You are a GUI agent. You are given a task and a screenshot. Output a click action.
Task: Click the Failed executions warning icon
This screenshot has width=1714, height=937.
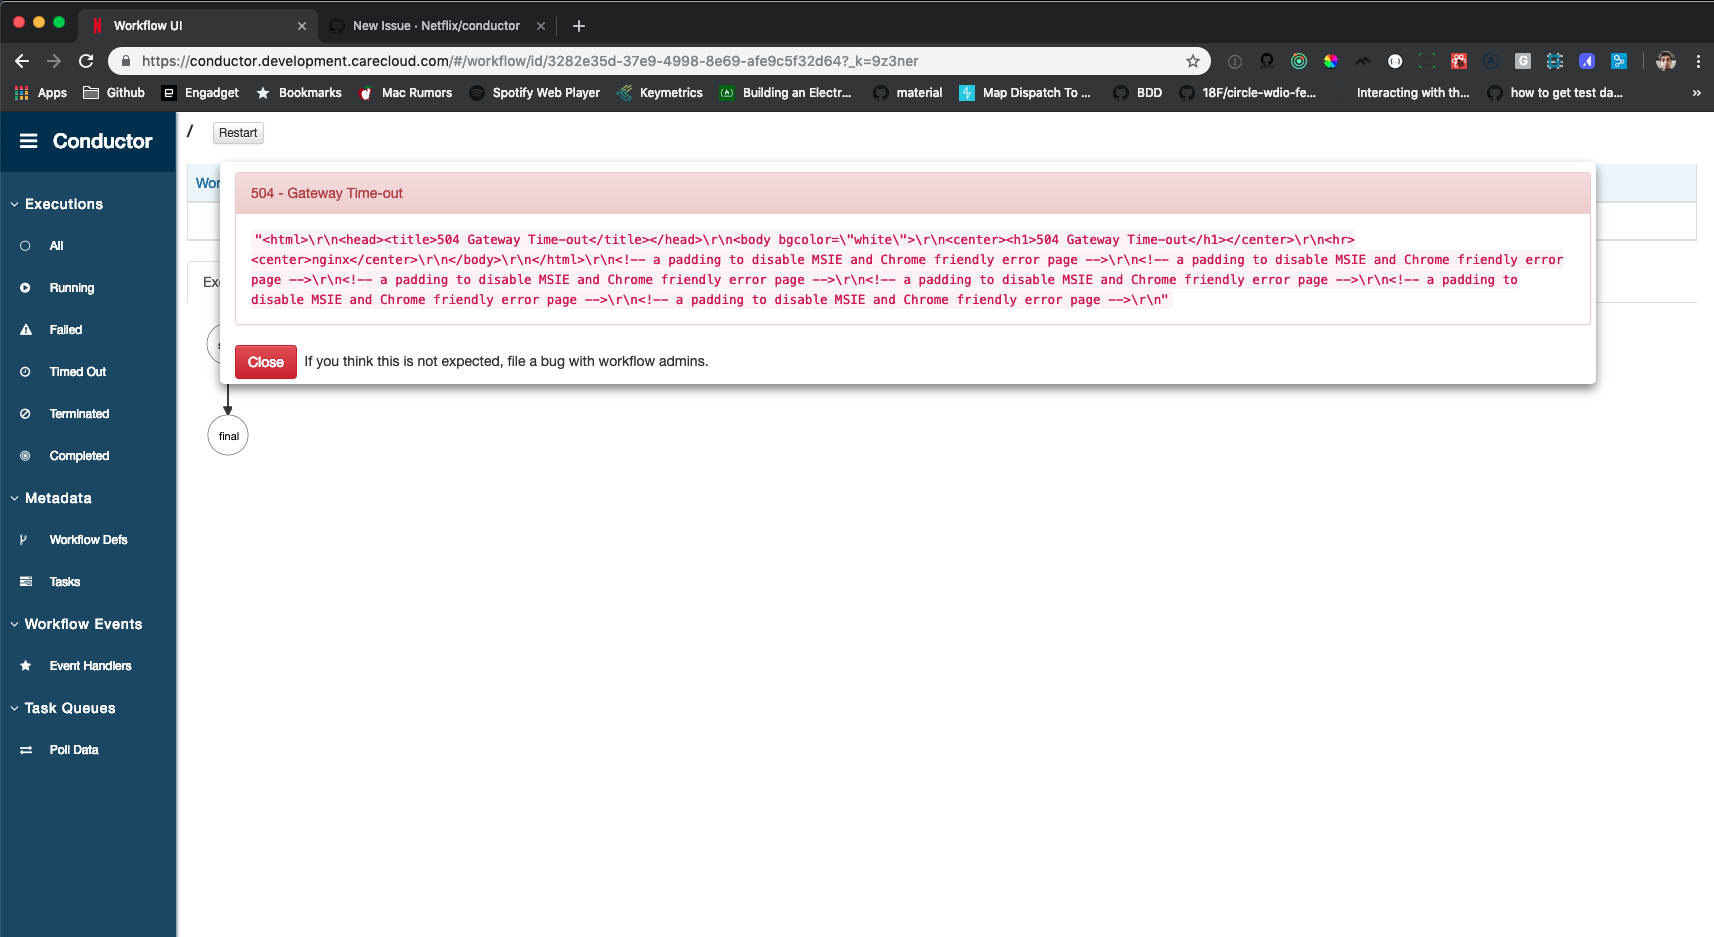(x=25, y=329)
